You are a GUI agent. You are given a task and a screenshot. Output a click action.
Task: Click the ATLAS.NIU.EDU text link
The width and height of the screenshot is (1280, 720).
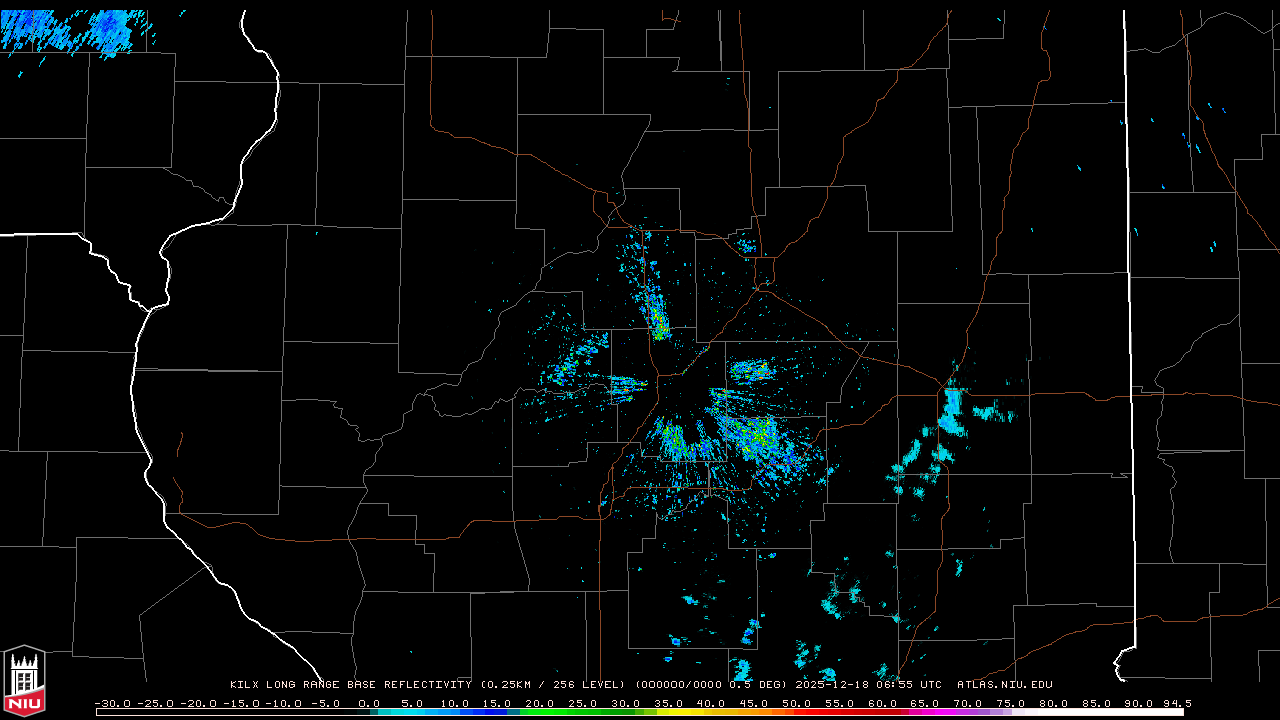(1004, 685)
